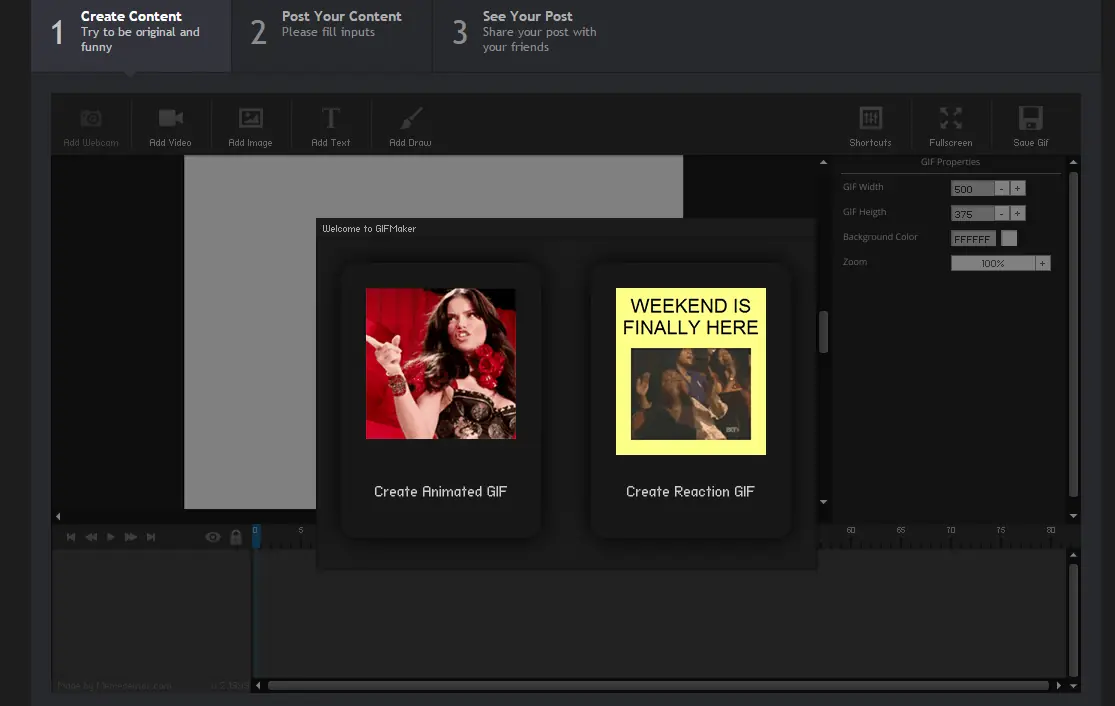The image size is (1115, 706).
Task: Select the Add Video tool
Action: point(171,127)
